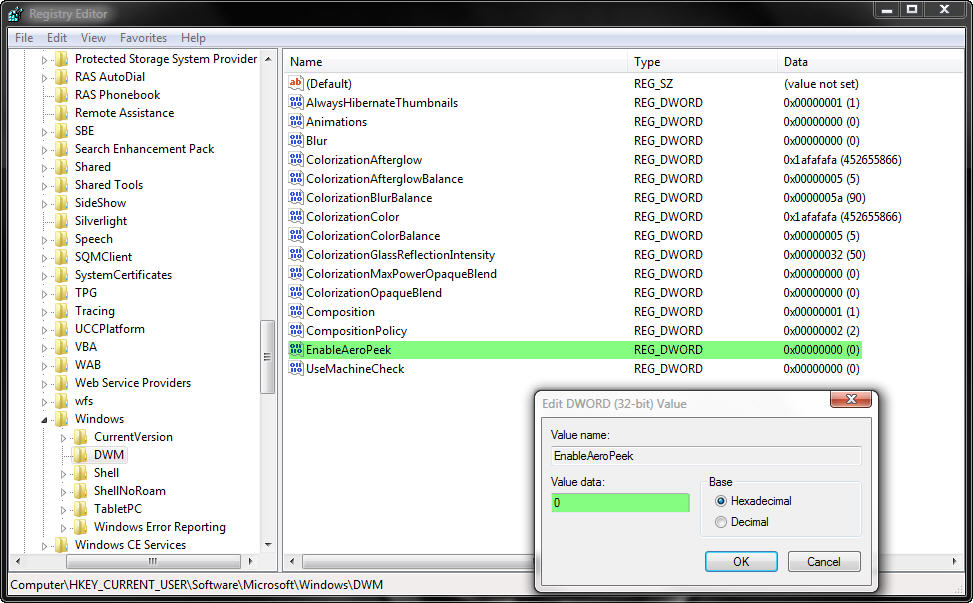
Task: Click the ColorizationOpaqueBlend DWORD icon
Action: [296, 292]
